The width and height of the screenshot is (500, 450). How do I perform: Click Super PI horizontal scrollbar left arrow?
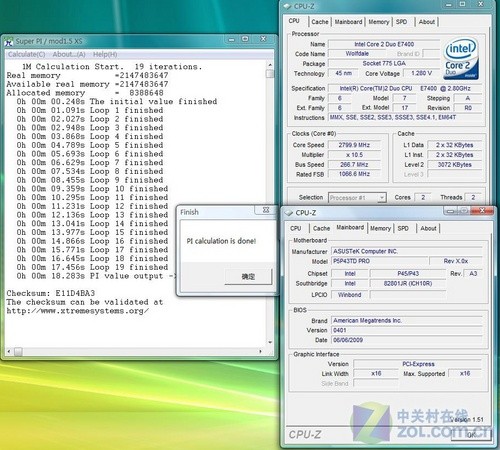click(x=9, y=351)
